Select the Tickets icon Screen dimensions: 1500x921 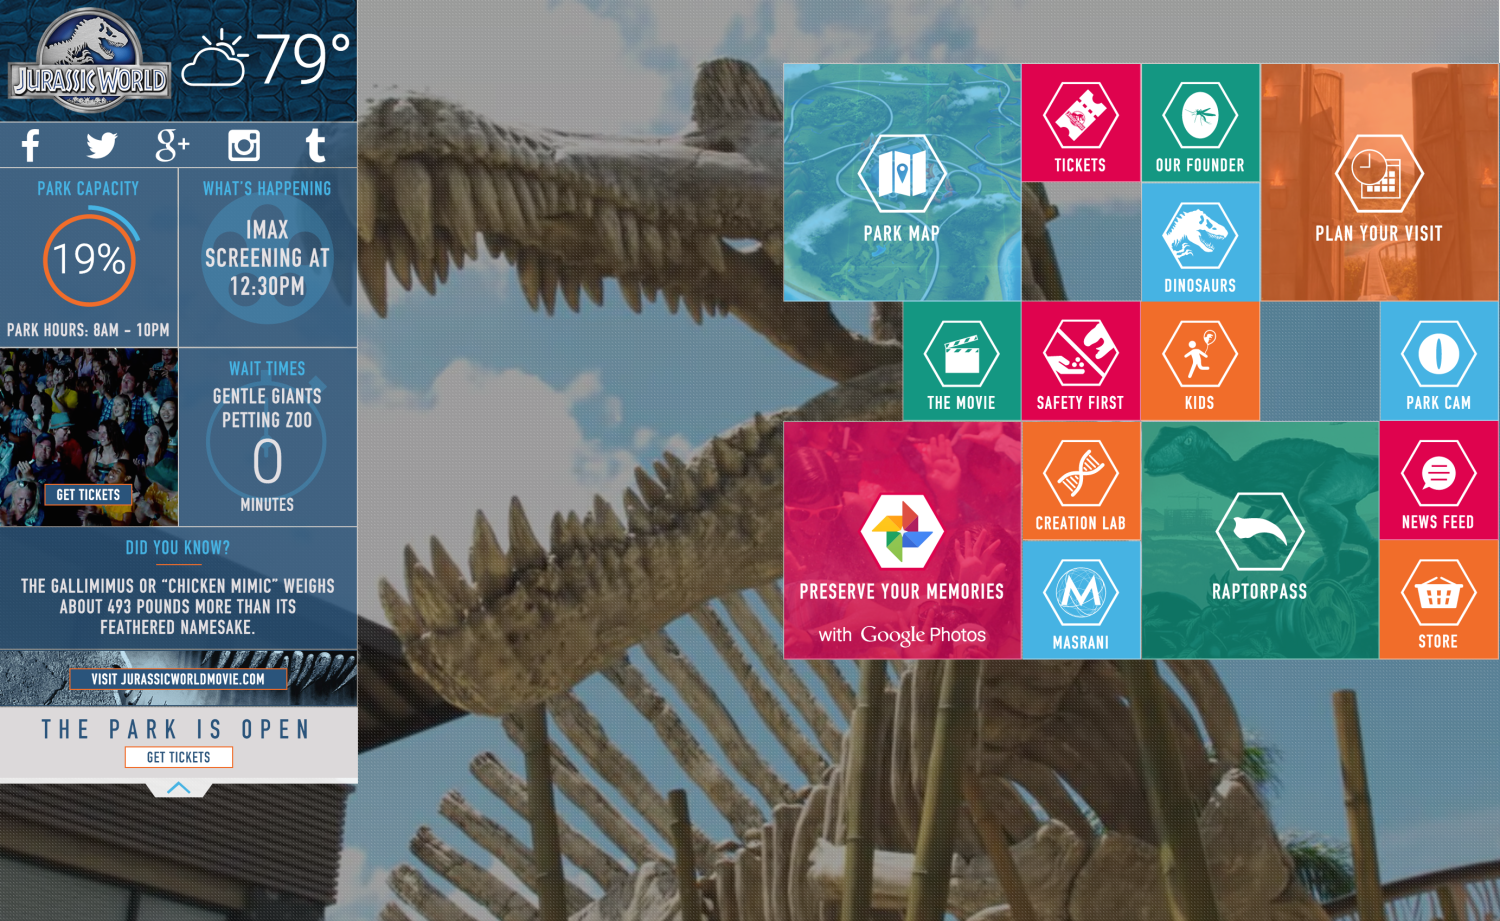(x=1080, y=122)
